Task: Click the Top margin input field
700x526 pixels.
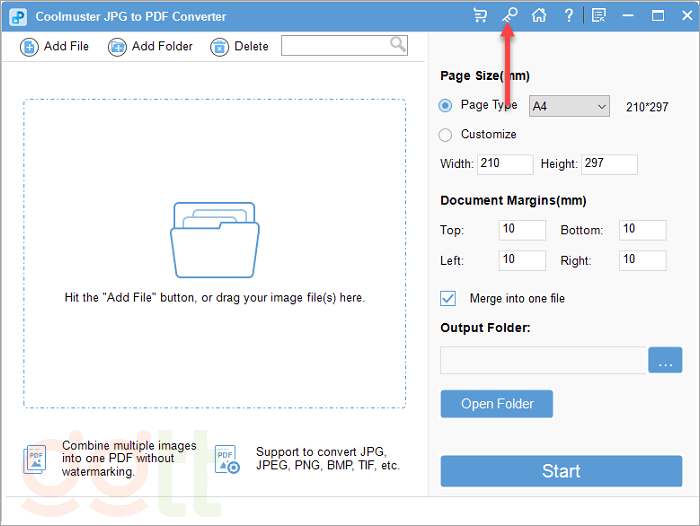Action: point(522,230)
